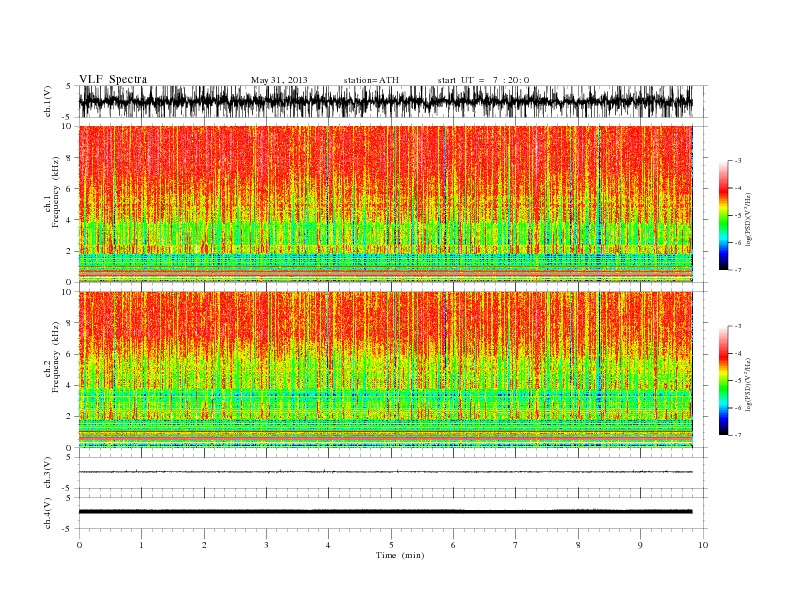The width and height of the screenshot is (792, 612).
Task: Click the "ch.4(V)" axis label
Action: click(48, 513)
